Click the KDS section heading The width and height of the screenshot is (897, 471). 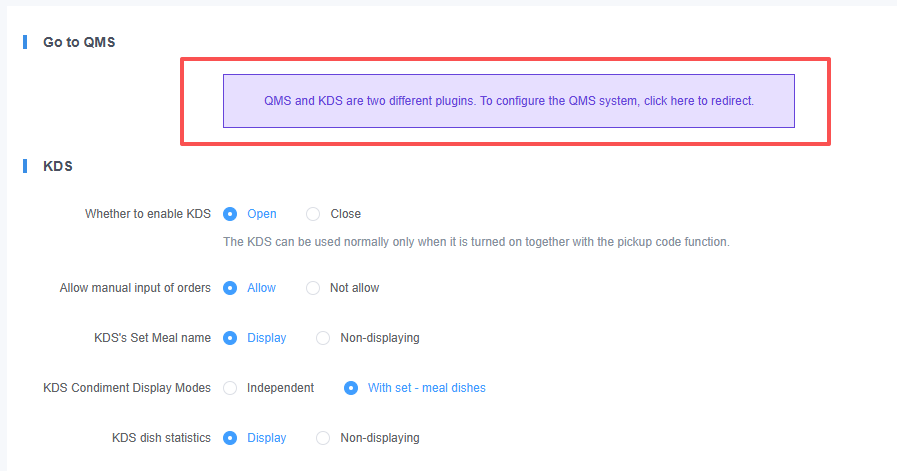(58, 166)
